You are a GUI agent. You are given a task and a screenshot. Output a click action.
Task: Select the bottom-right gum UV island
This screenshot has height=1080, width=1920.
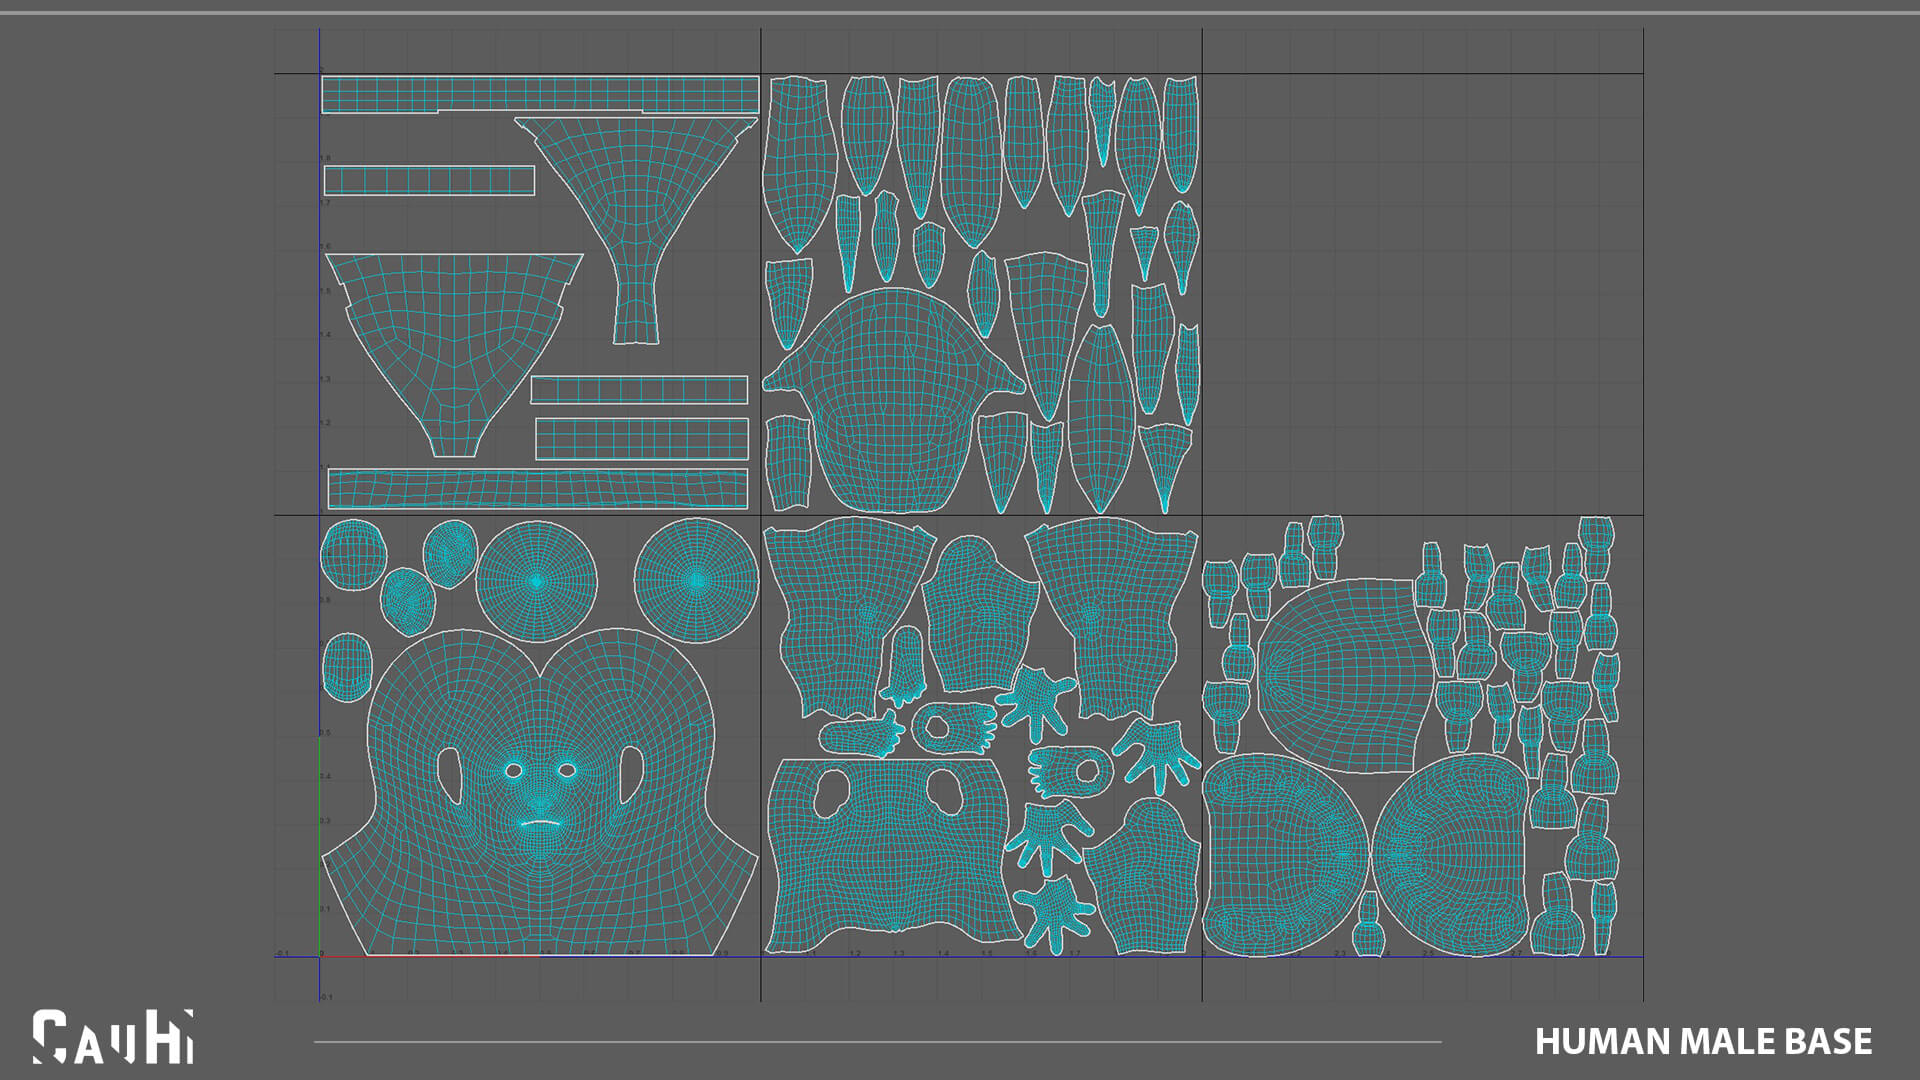1449,855
